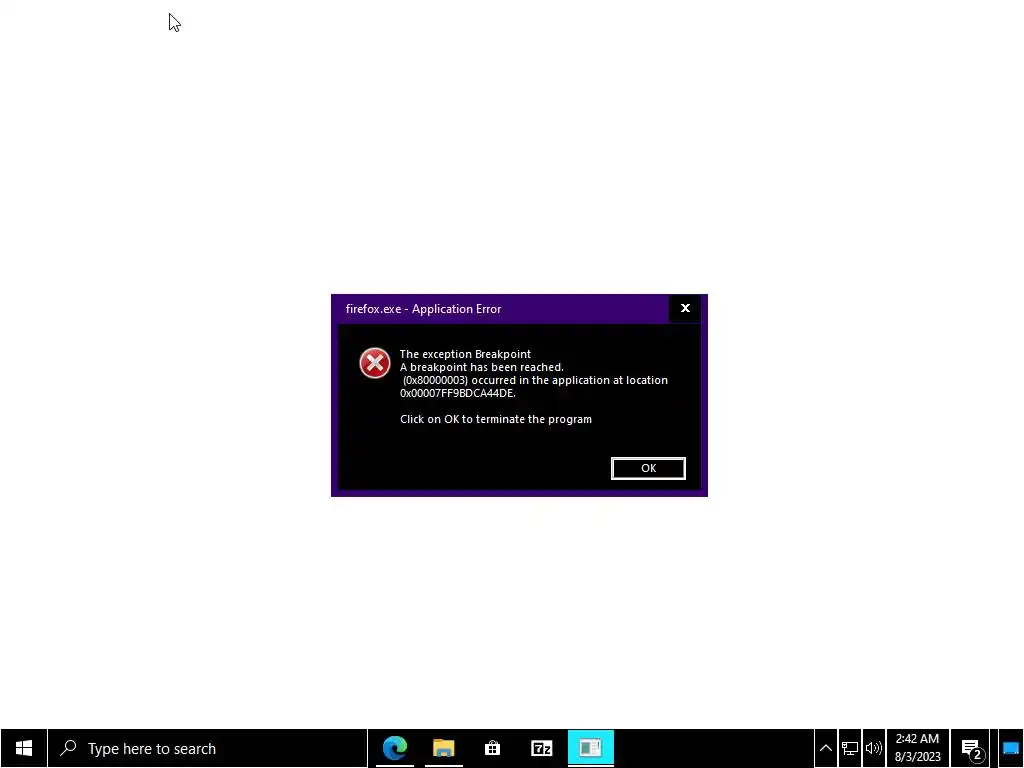Screen dimensions: 1024x768
Task: Open the clock showing 2:42 AM 8/3/2023
Action: coord(918,748)
